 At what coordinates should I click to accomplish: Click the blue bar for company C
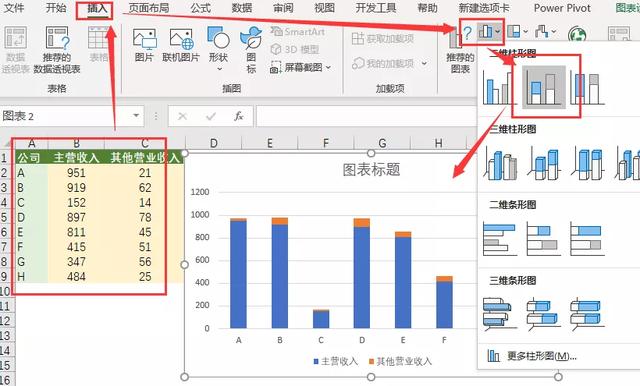tap(321, 319)
